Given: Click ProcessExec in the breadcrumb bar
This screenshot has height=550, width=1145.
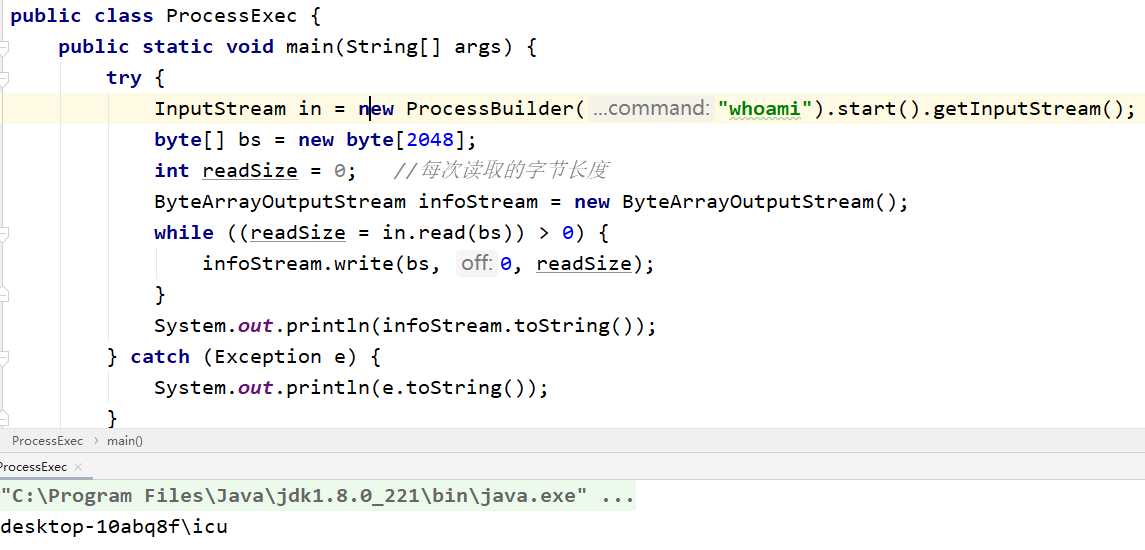Looking at the screenshot, I should click(x=47, y=440).
